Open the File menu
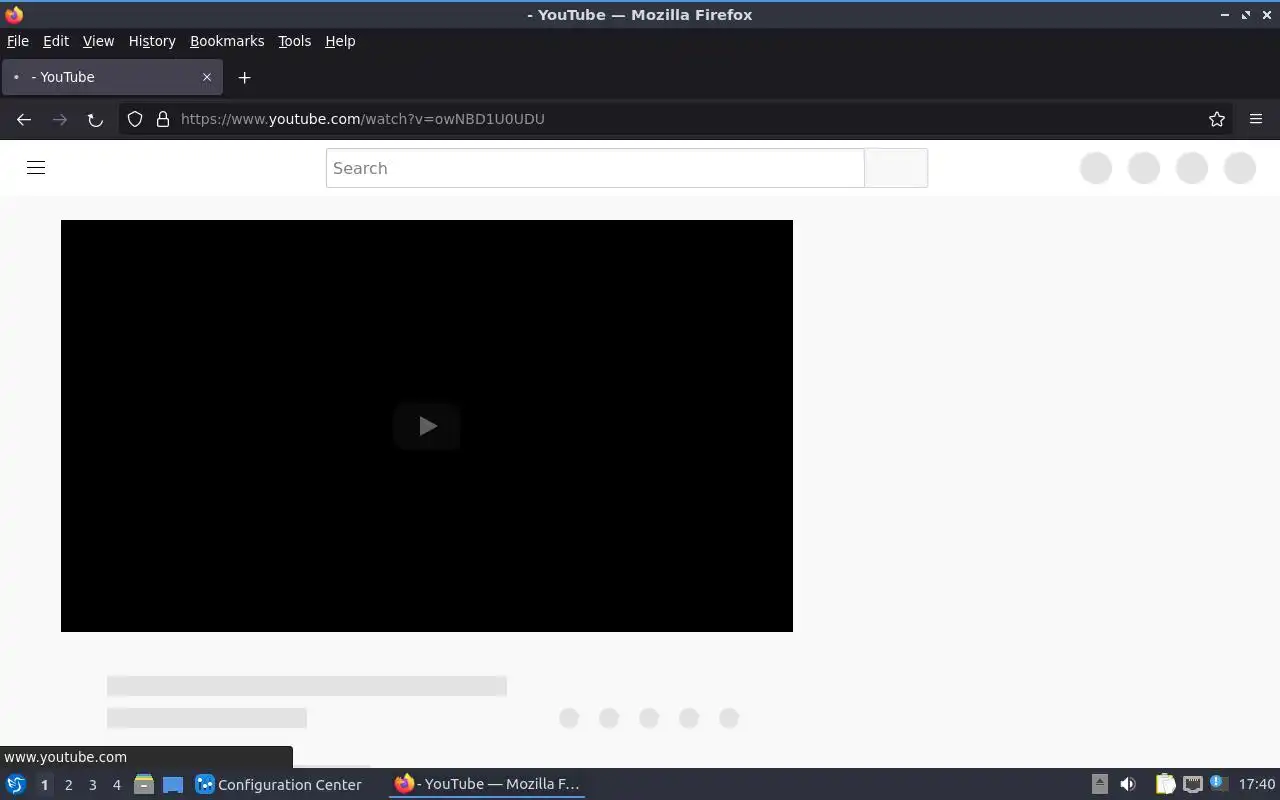This screenshot has width=1280, height=800. (18, 41)
